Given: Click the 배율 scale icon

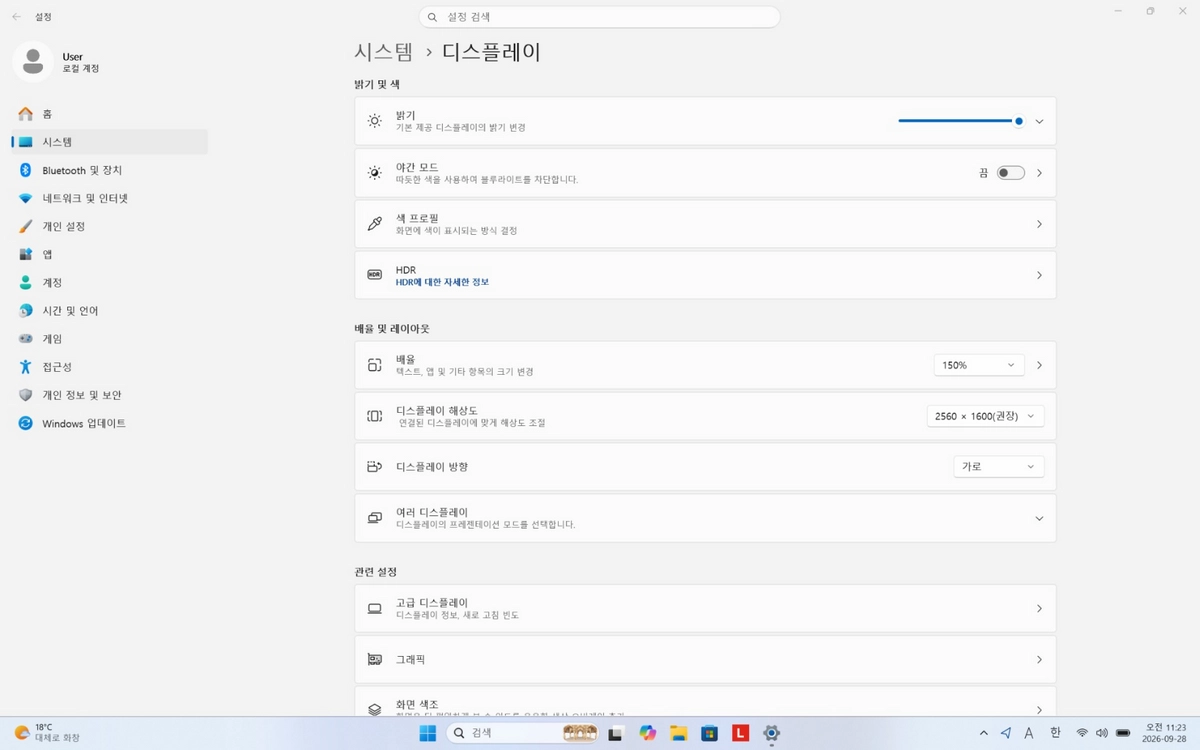Looking at the screenshot, I should point(374,365).
